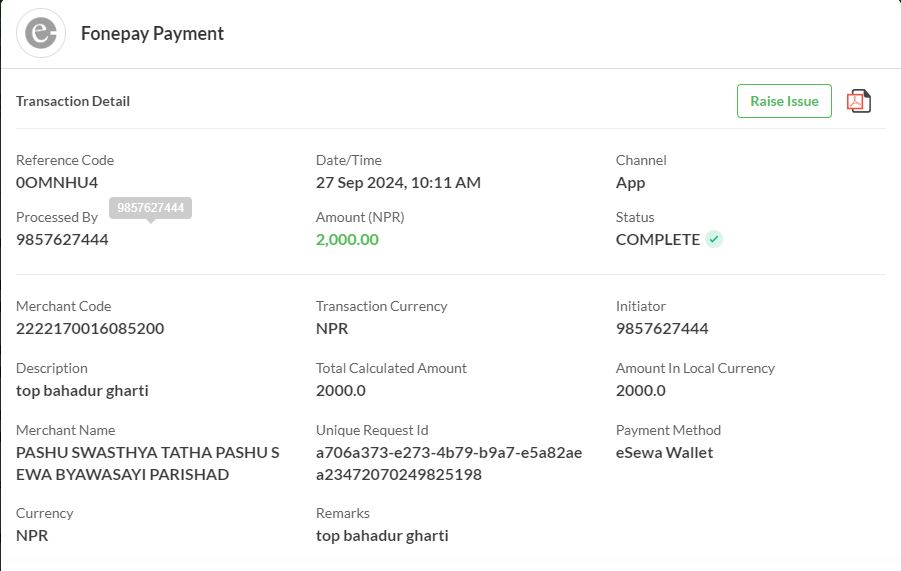This screenshot has width=901, height=571.
Task: Select the Fonepay Payment title
Action: coord(152,33)
